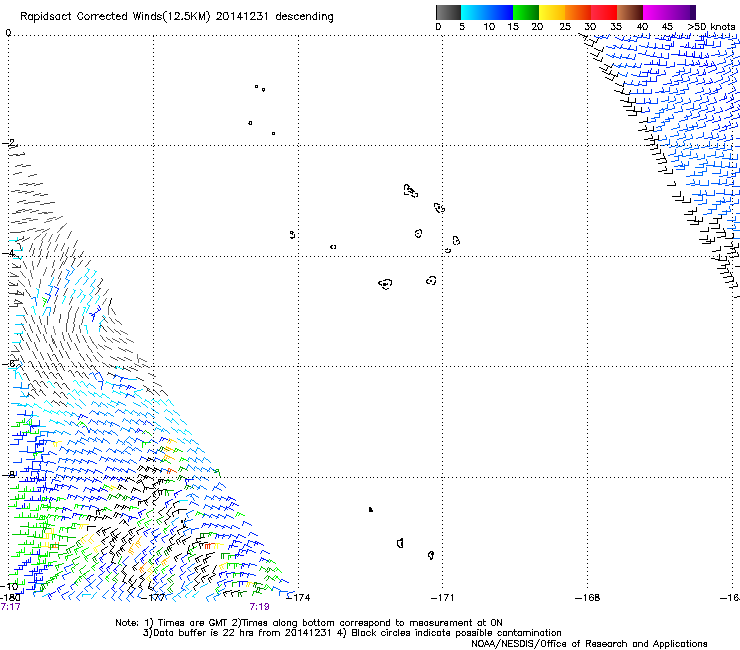This screenshot has width=740, height=650.
Task: Click the '-10' latitude axis label
Action: coord(9,587)
